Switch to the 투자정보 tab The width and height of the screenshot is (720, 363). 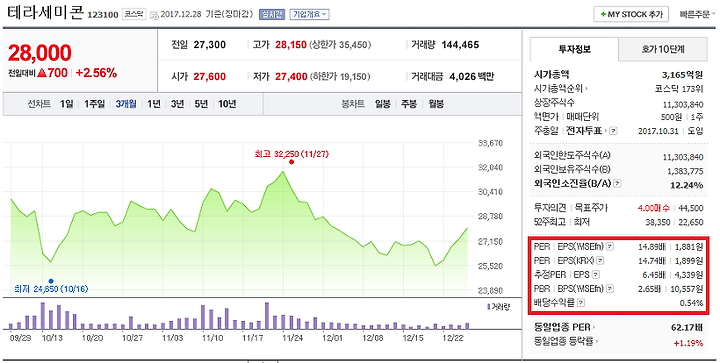[x=574, y=49]
